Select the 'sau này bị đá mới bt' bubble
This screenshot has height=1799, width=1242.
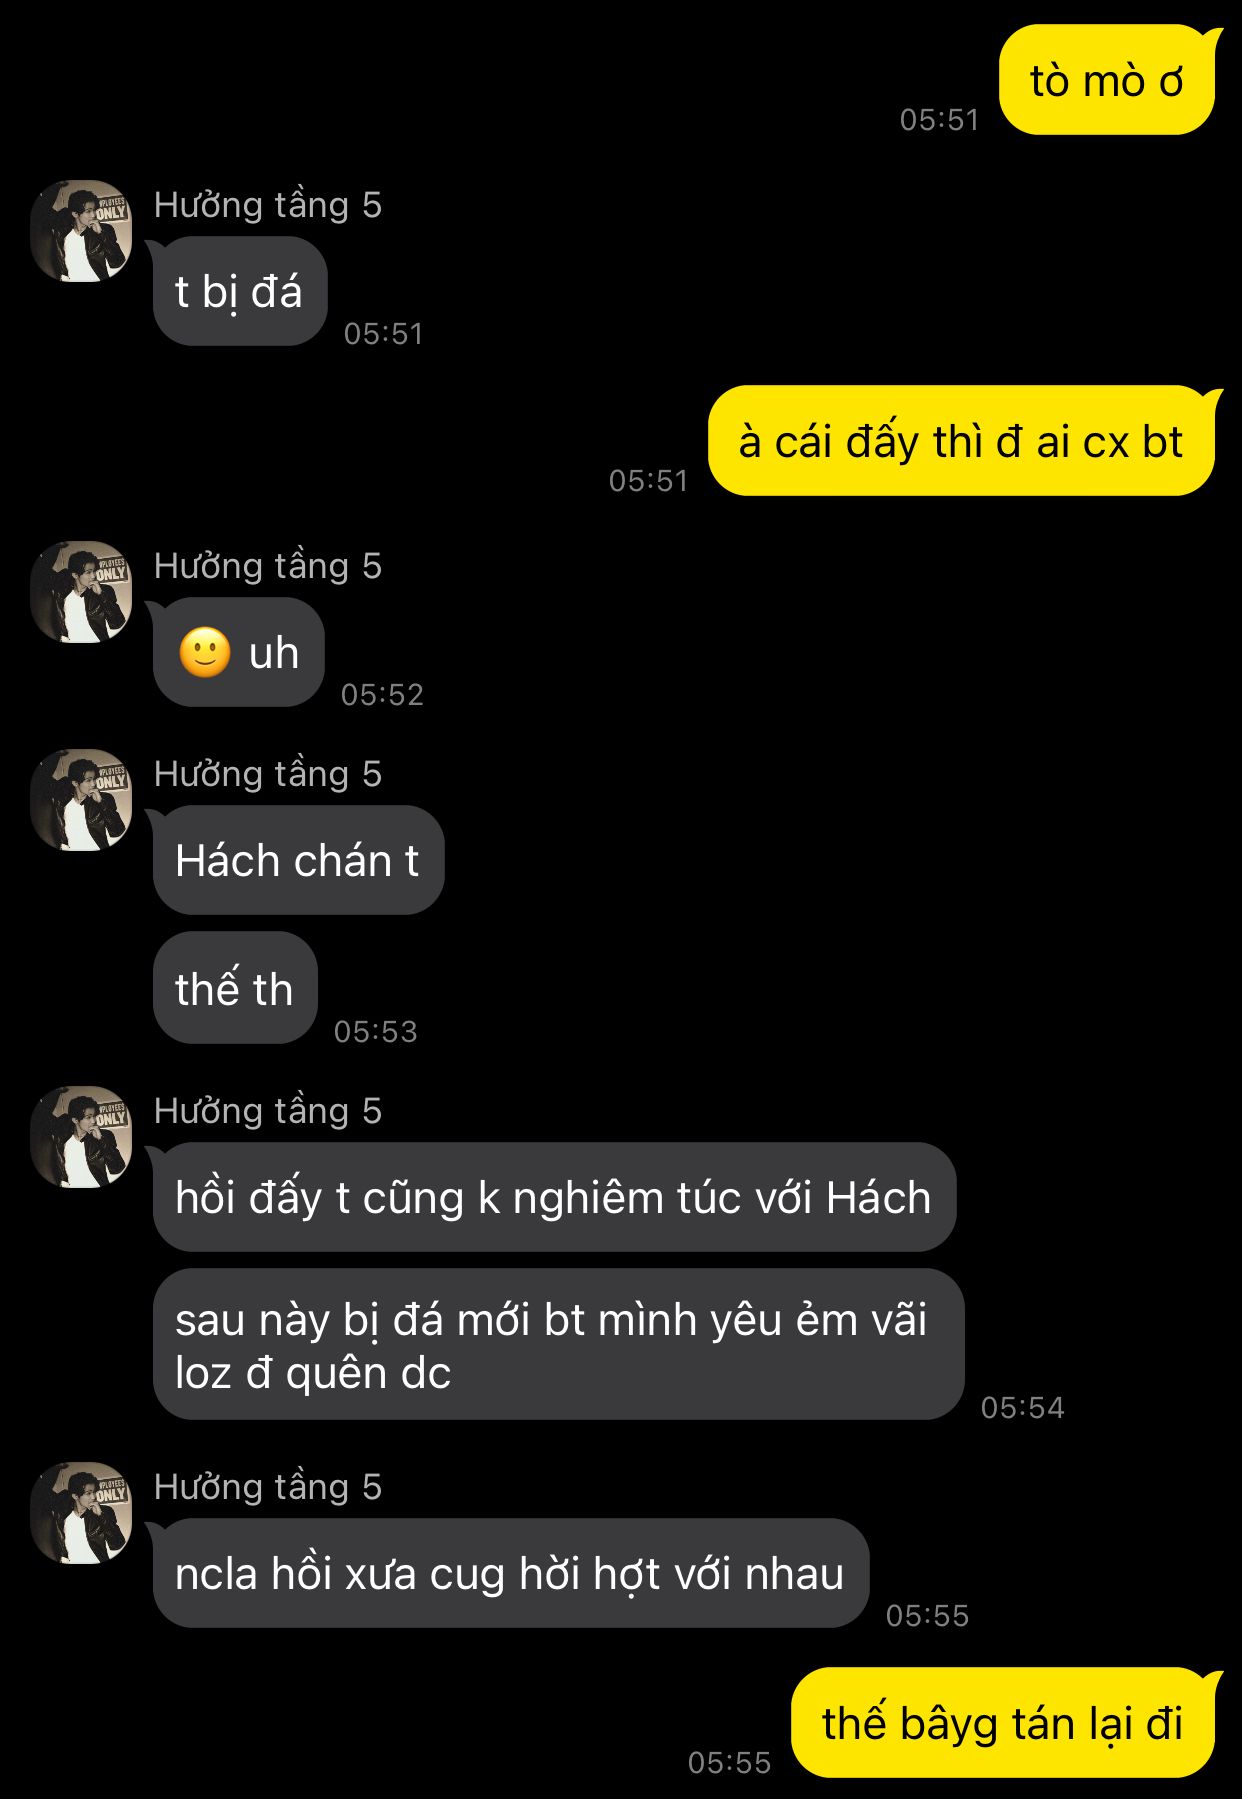click(x=558, y=1344)
